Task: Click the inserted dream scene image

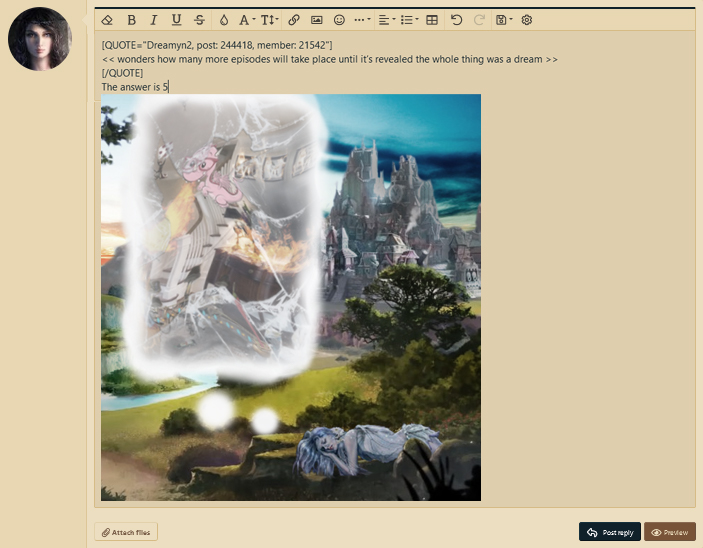Action: (291, 297)
